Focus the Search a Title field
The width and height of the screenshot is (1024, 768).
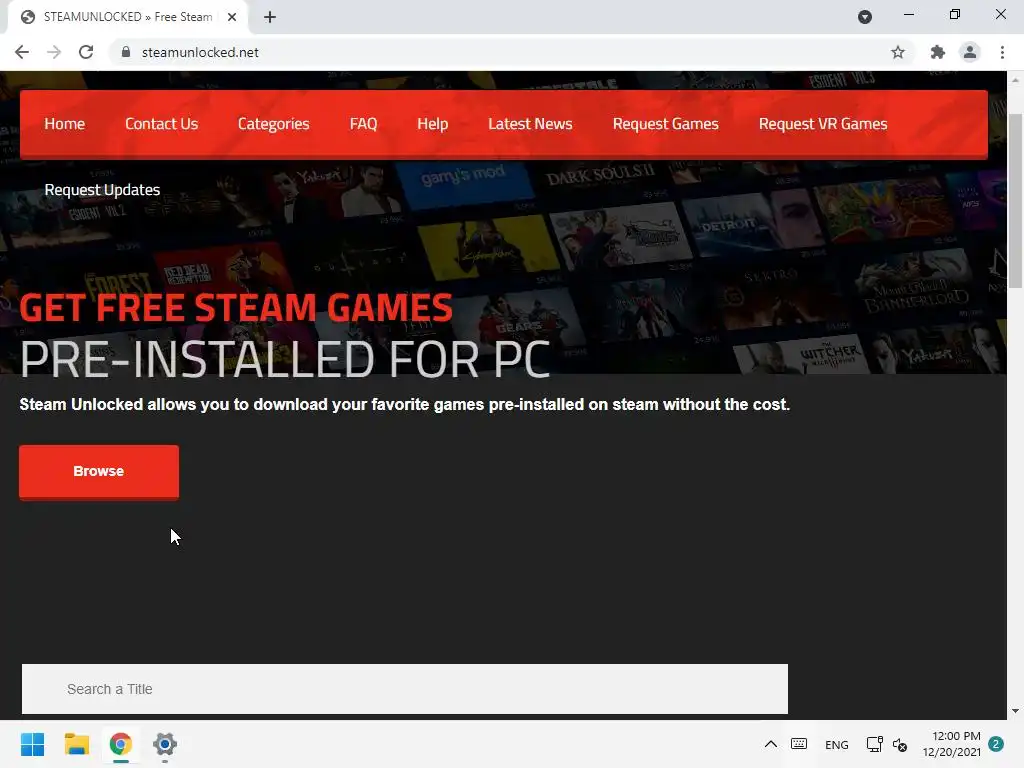coord(405,689)
